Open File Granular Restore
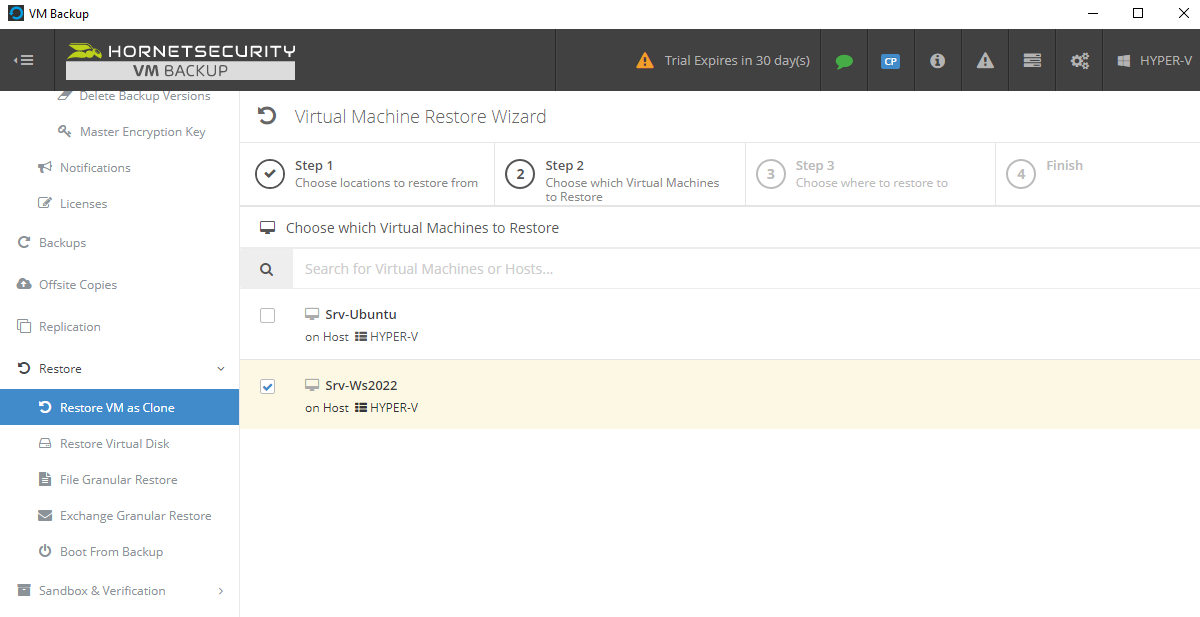Screen dimensions: 1200x617 (x=118, y=480)
